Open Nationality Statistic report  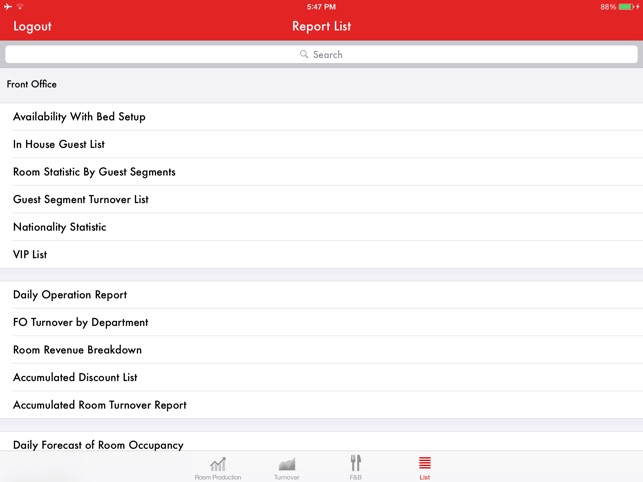click(322, 226)
